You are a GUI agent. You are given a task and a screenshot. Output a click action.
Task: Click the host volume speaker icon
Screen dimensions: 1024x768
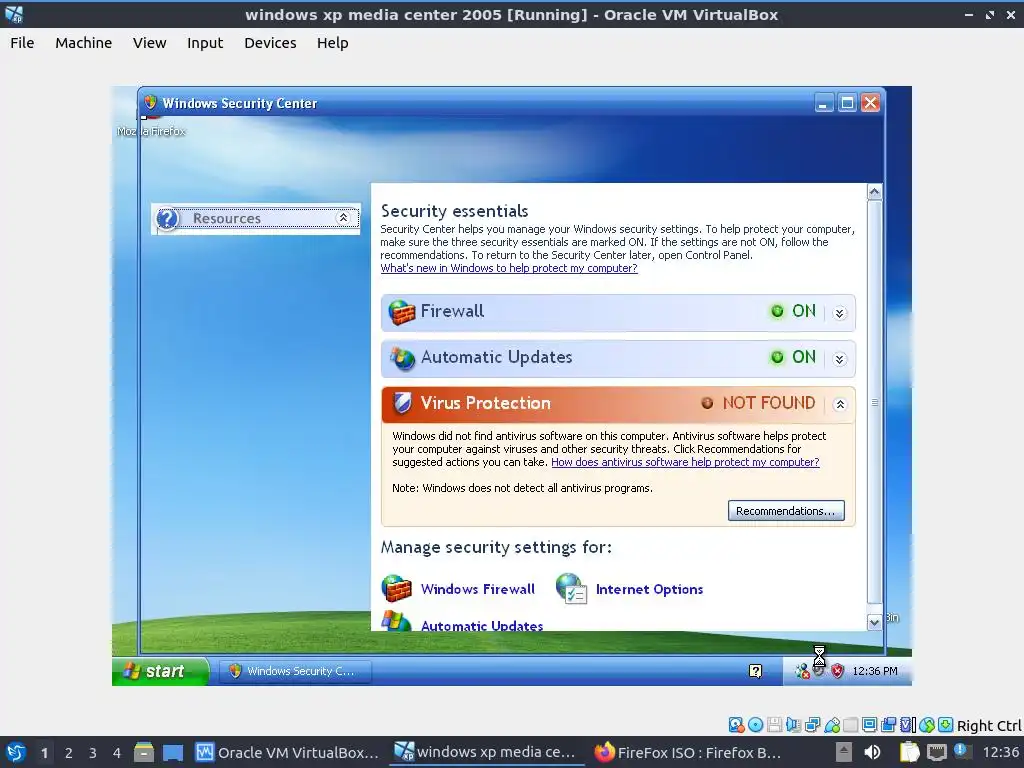872,752
